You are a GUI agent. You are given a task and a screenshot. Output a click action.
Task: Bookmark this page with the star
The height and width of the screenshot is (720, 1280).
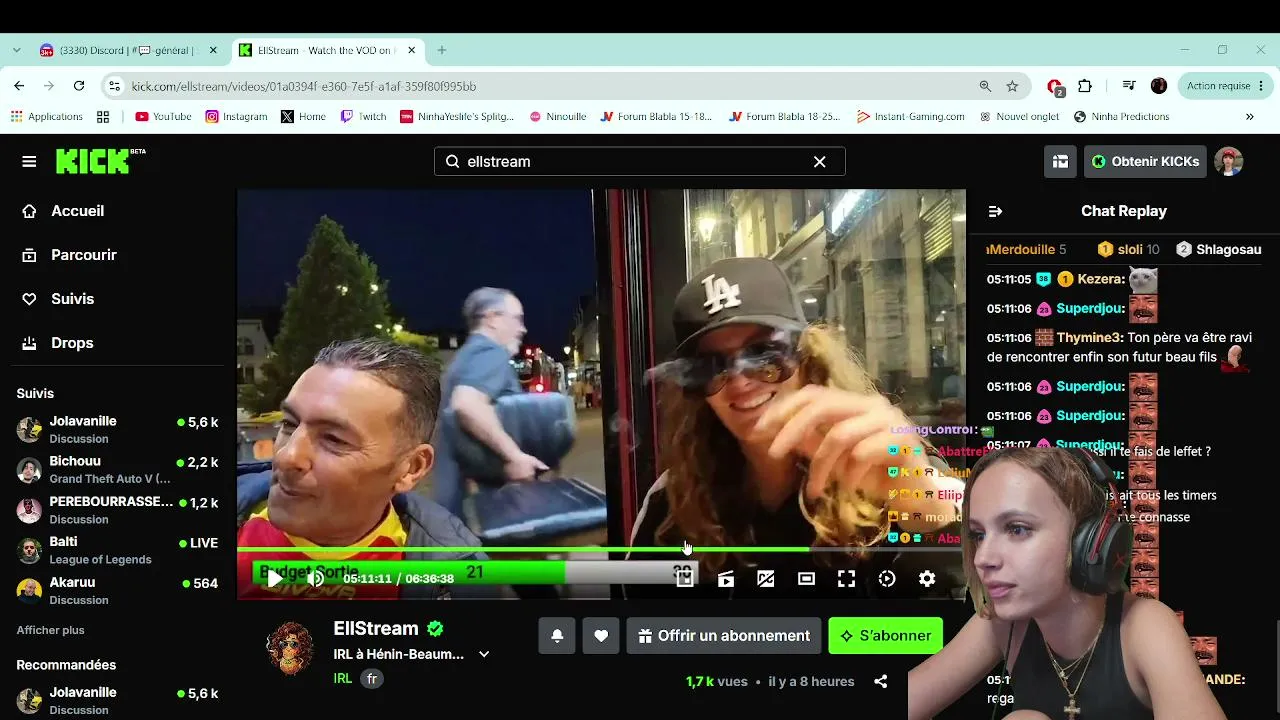click(1012, 86)
